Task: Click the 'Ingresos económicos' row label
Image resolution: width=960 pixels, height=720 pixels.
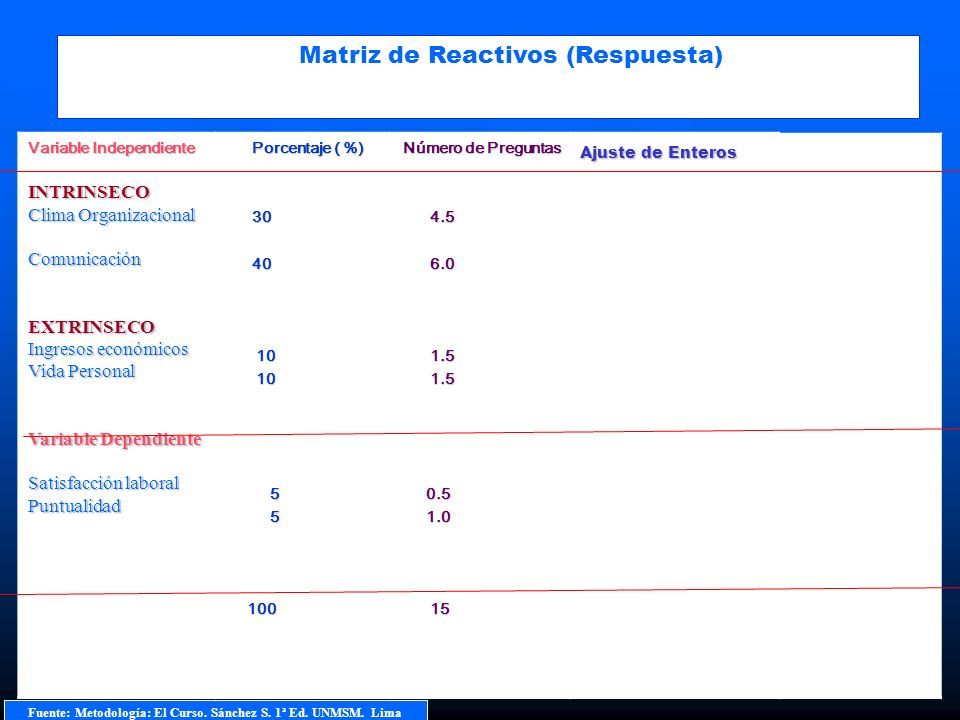Action: (108, 350)
